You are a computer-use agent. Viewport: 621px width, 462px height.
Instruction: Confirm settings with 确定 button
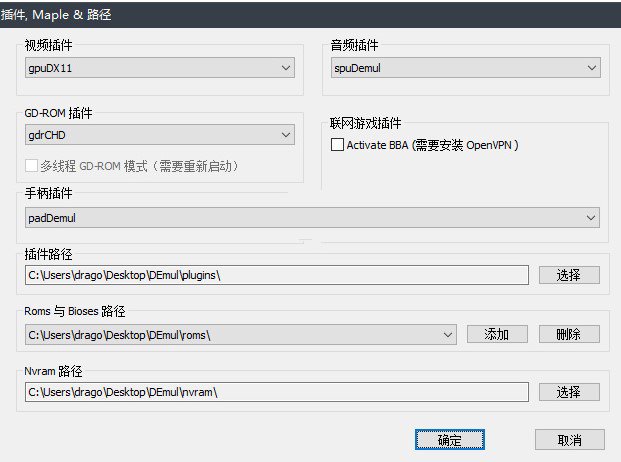pyautogui.click(x=450, y=440)
